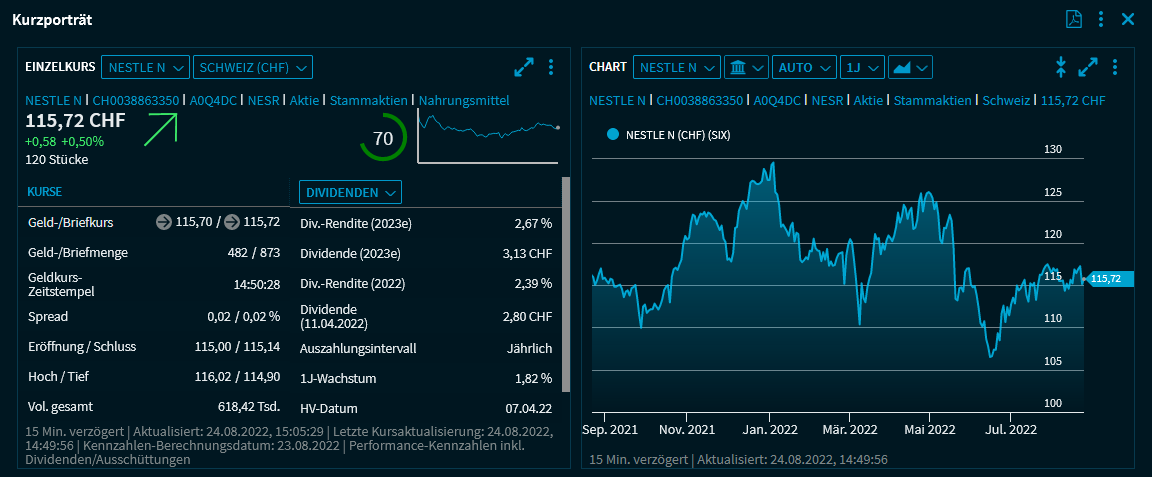Open the DIVIDENDEN dropdown
This screenshot has height=477, width=1152.
click(x=350, y=191)
